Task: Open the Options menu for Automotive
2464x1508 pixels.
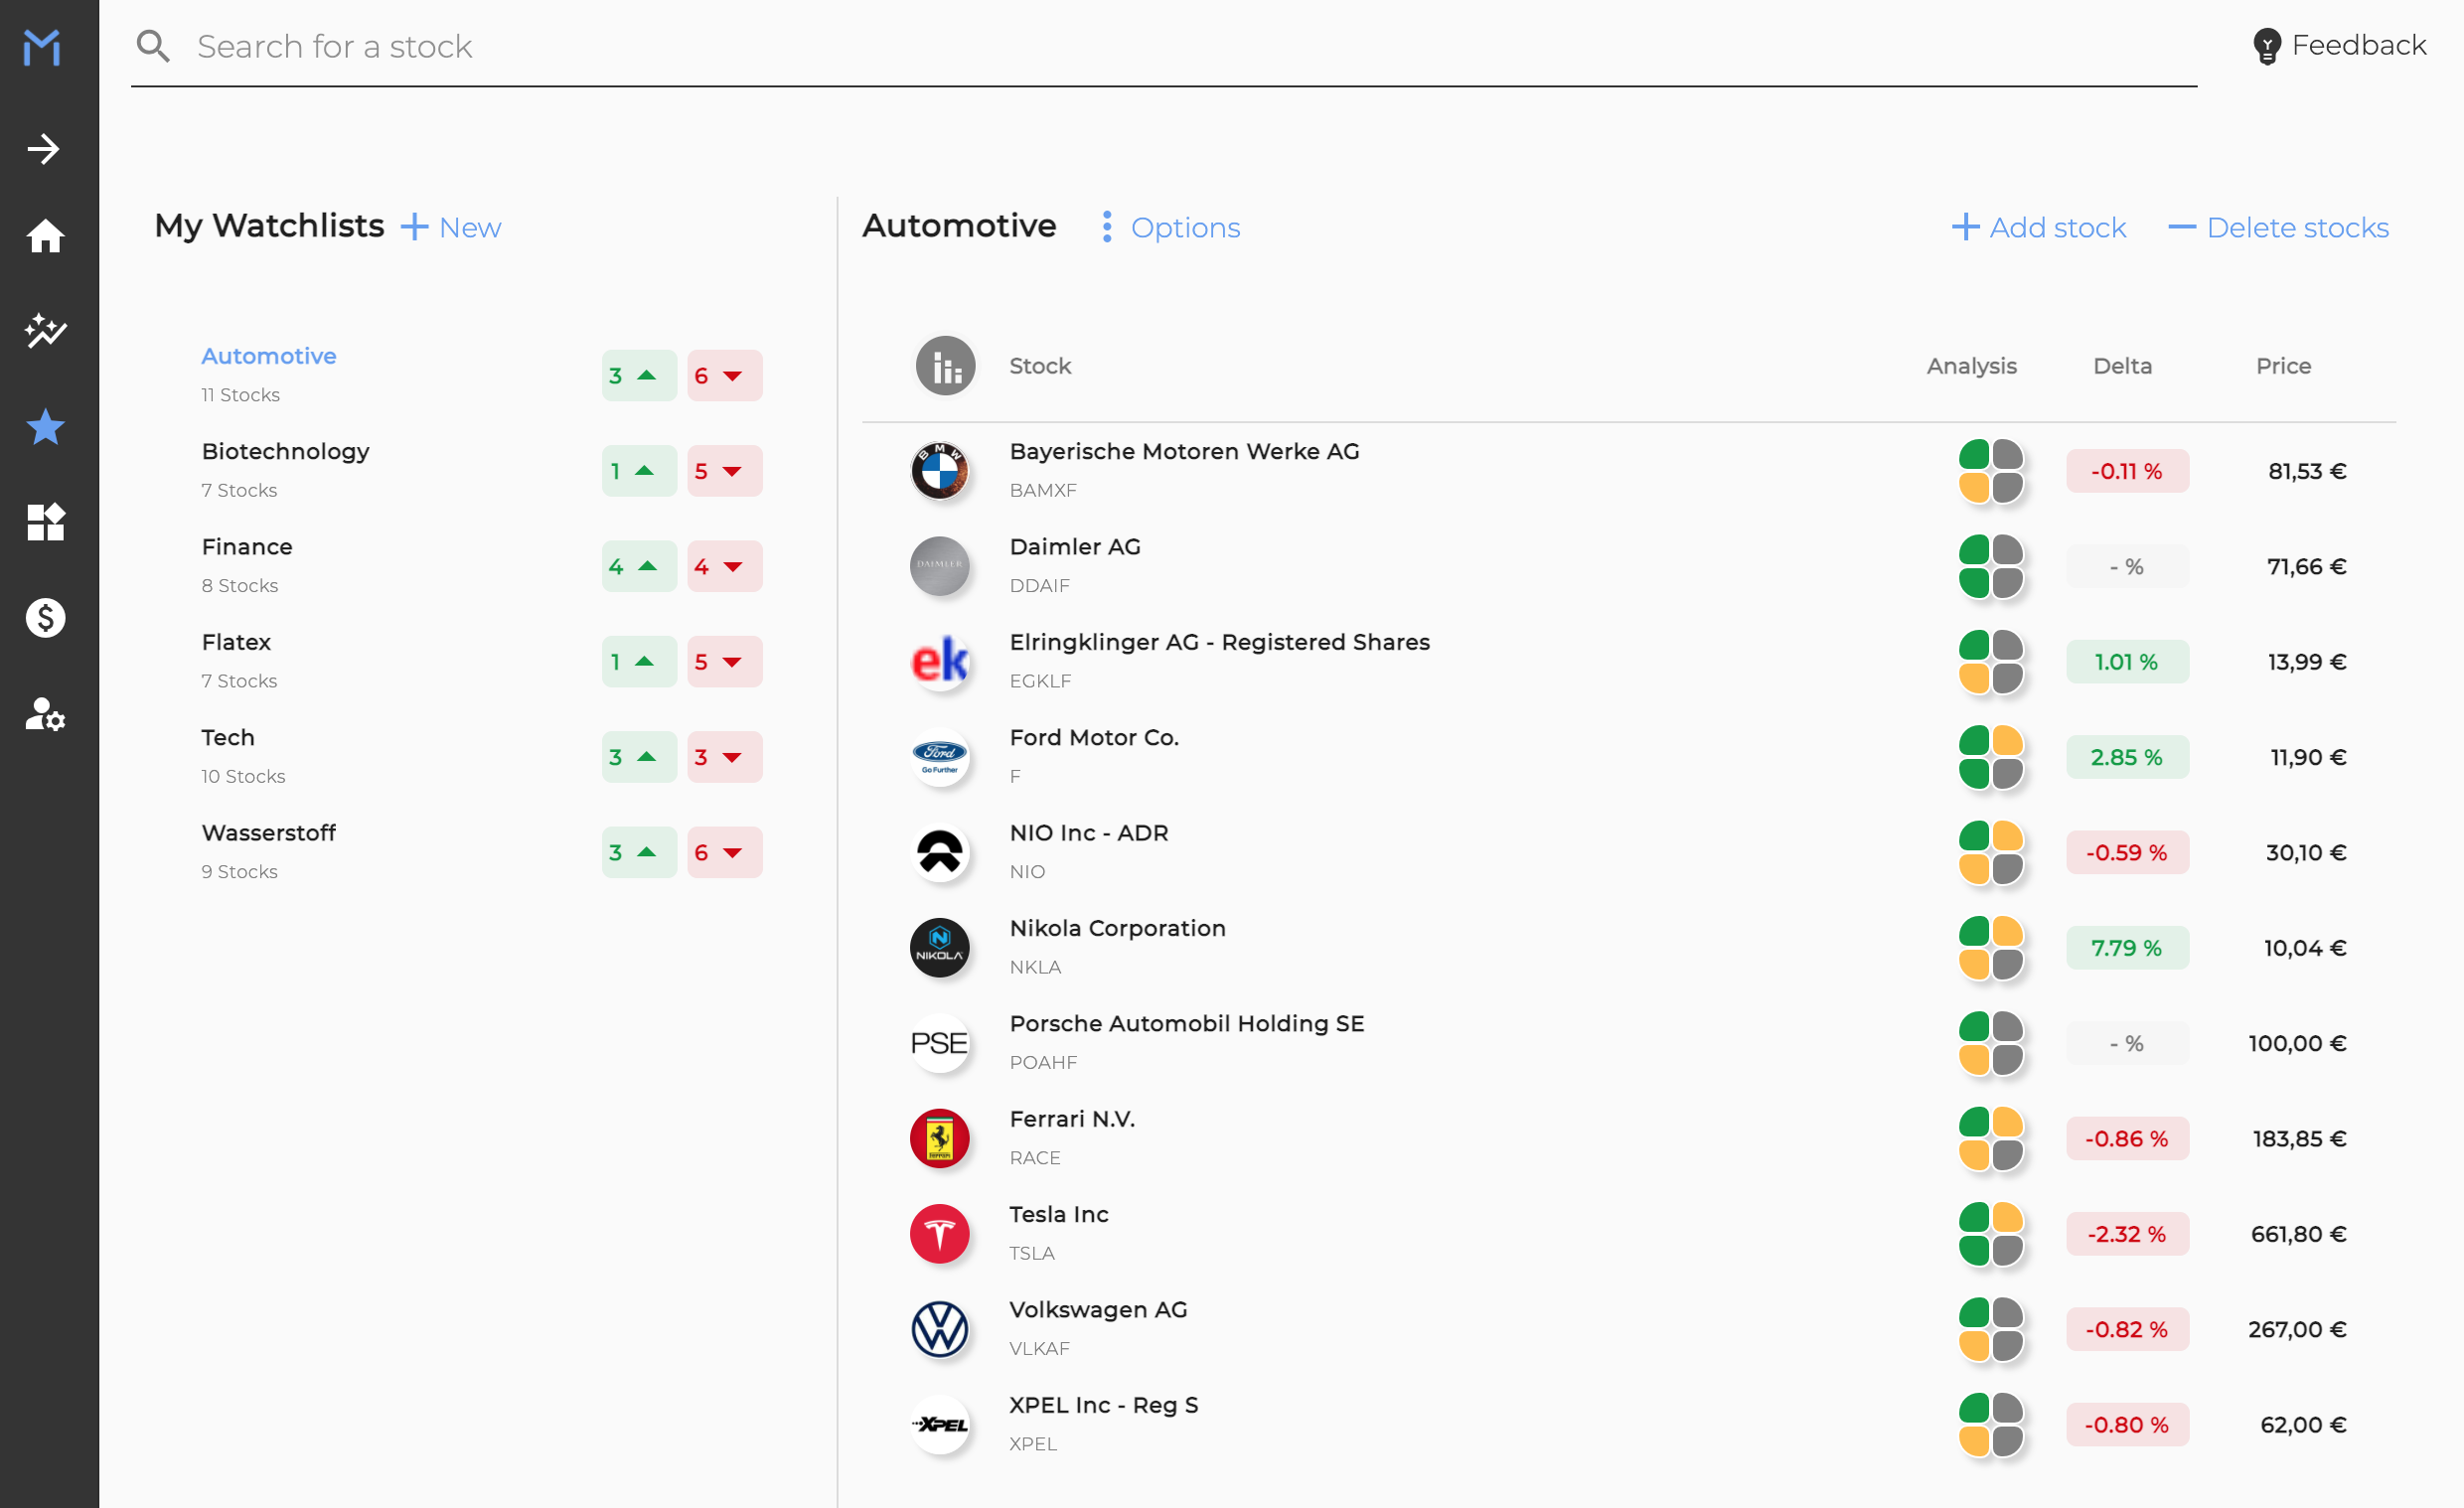Action: click(1170, 227)
